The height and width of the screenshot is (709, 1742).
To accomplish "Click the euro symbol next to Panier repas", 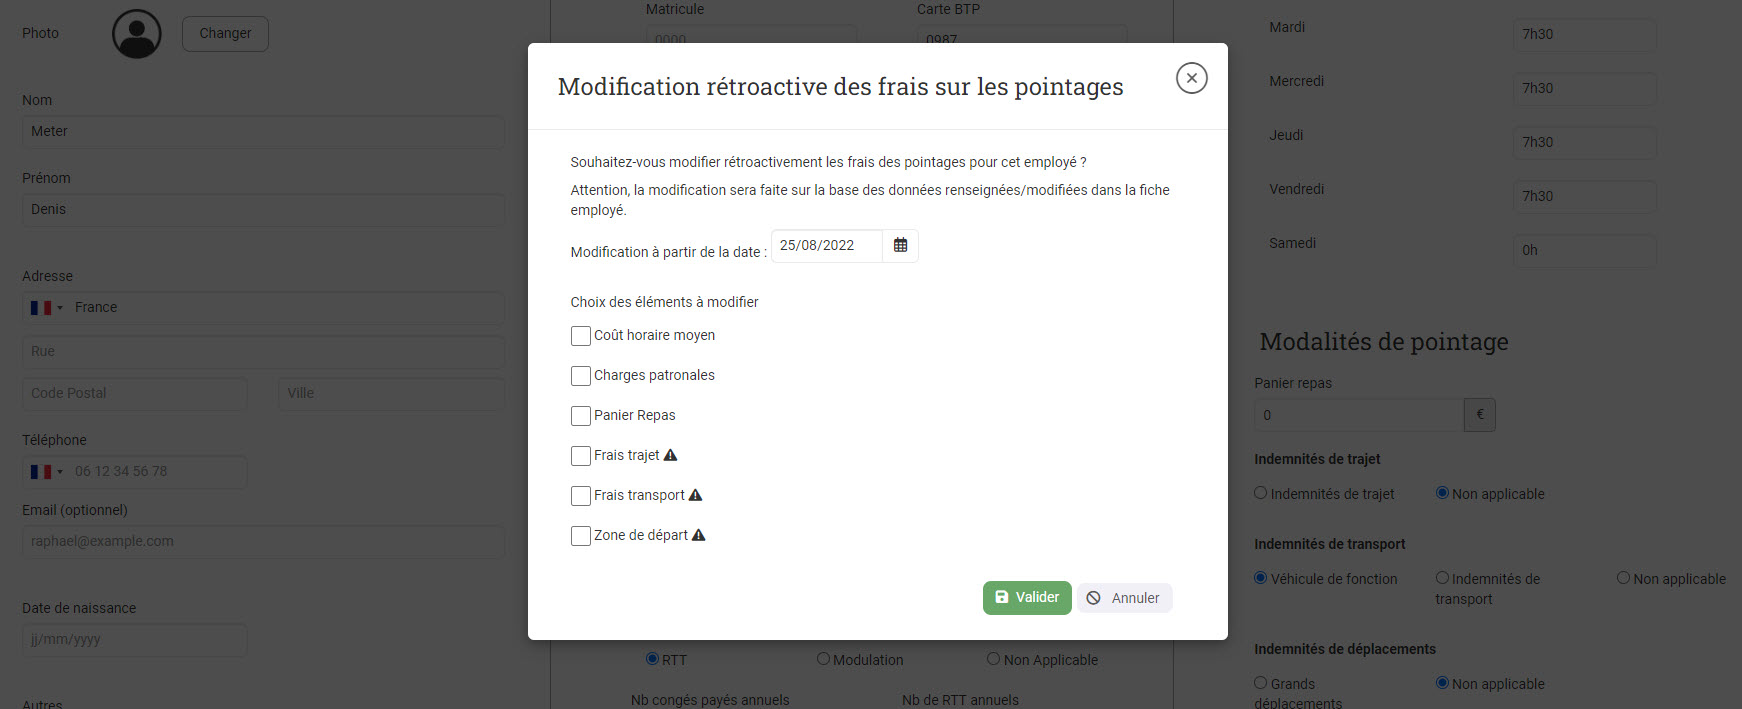I will 1480,415.
